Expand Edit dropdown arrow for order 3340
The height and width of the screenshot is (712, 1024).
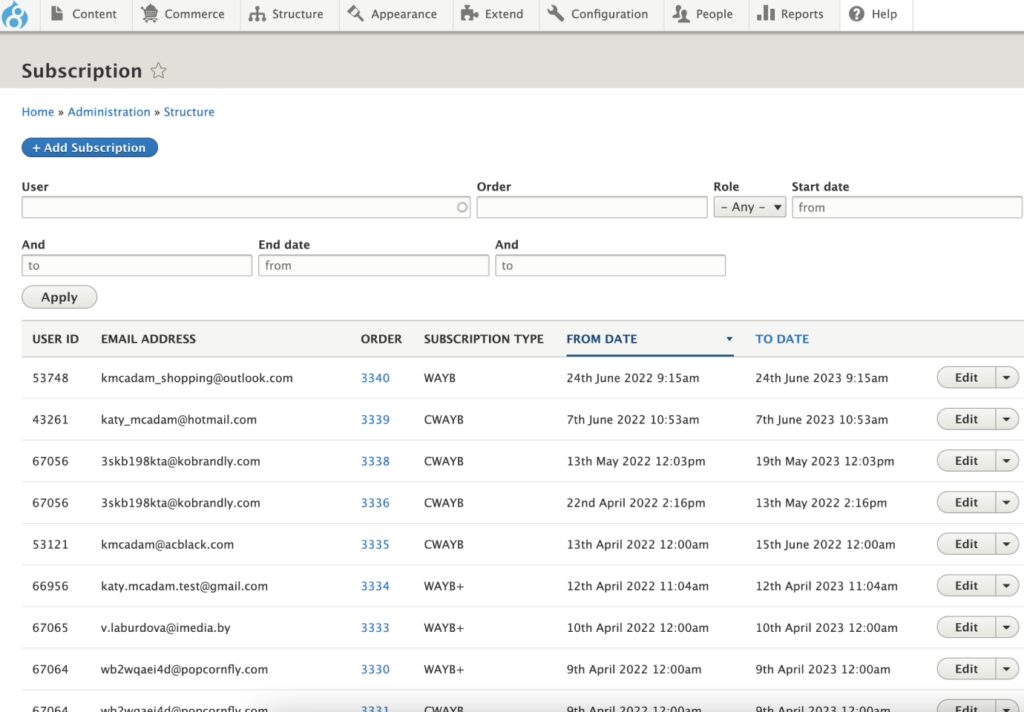pos(1006,378)
